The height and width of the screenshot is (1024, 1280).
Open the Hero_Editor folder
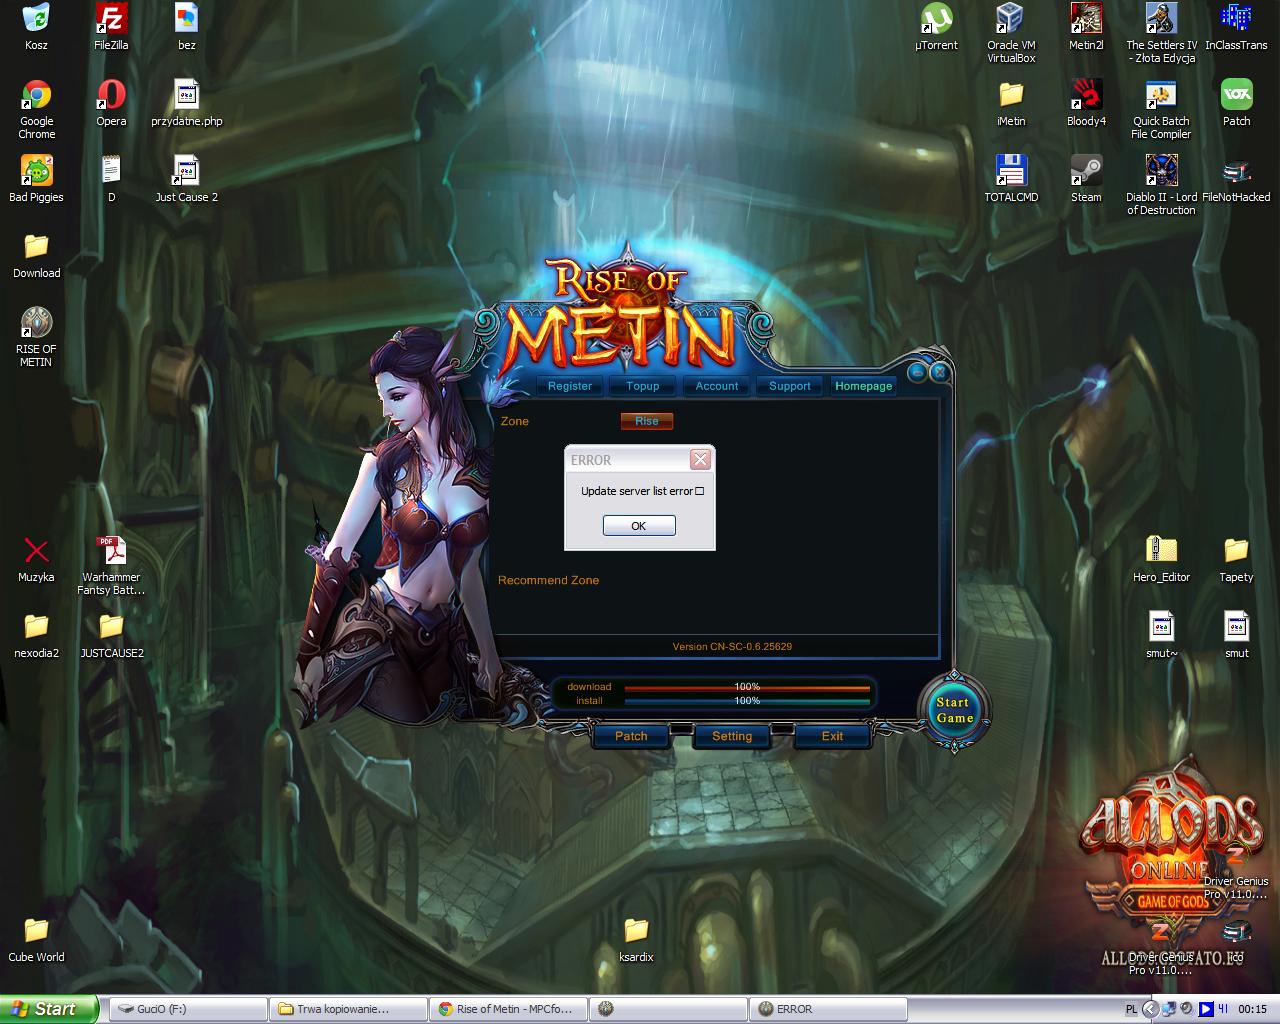pos(1161,559)
